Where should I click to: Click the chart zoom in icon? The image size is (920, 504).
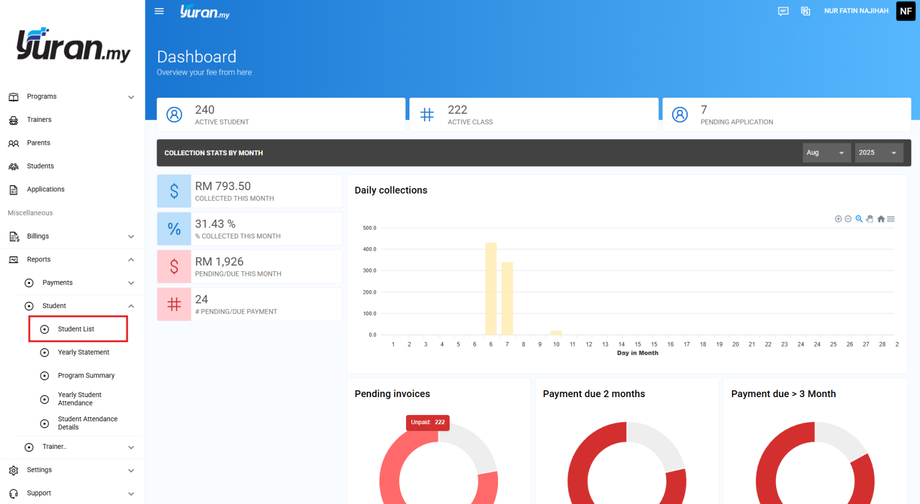(x=838, y=219)
